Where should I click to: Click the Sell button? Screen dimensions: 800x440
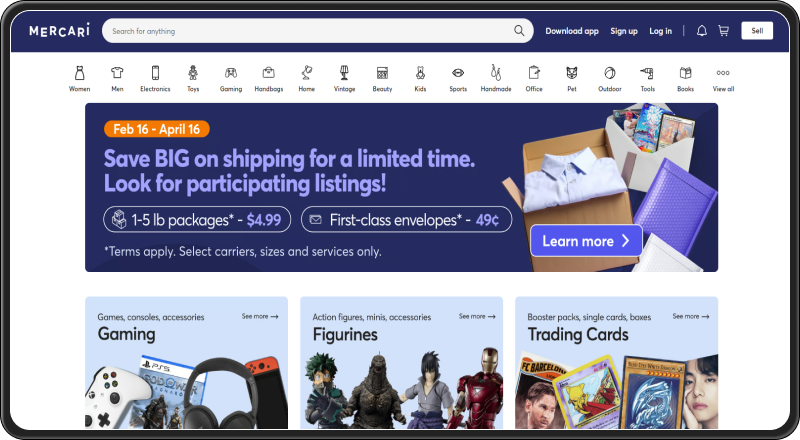click(757, 31)
